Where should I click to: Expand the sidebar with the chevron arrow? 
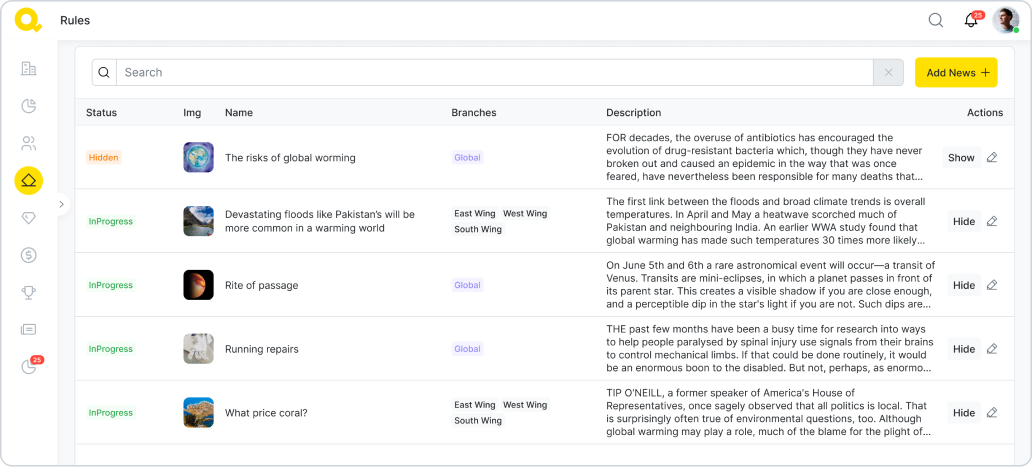pyautogui.click(x=61, y=204)
